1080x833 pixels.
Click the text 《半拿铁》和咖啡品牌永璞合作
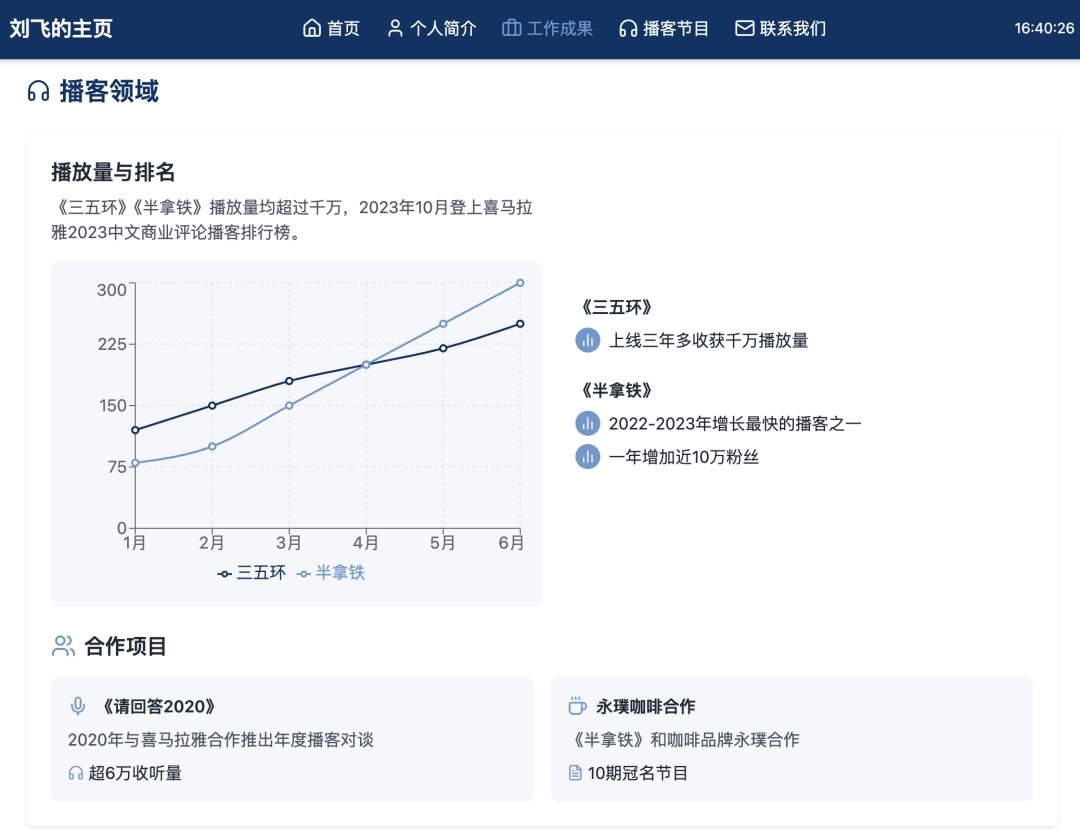coord(686,740)
